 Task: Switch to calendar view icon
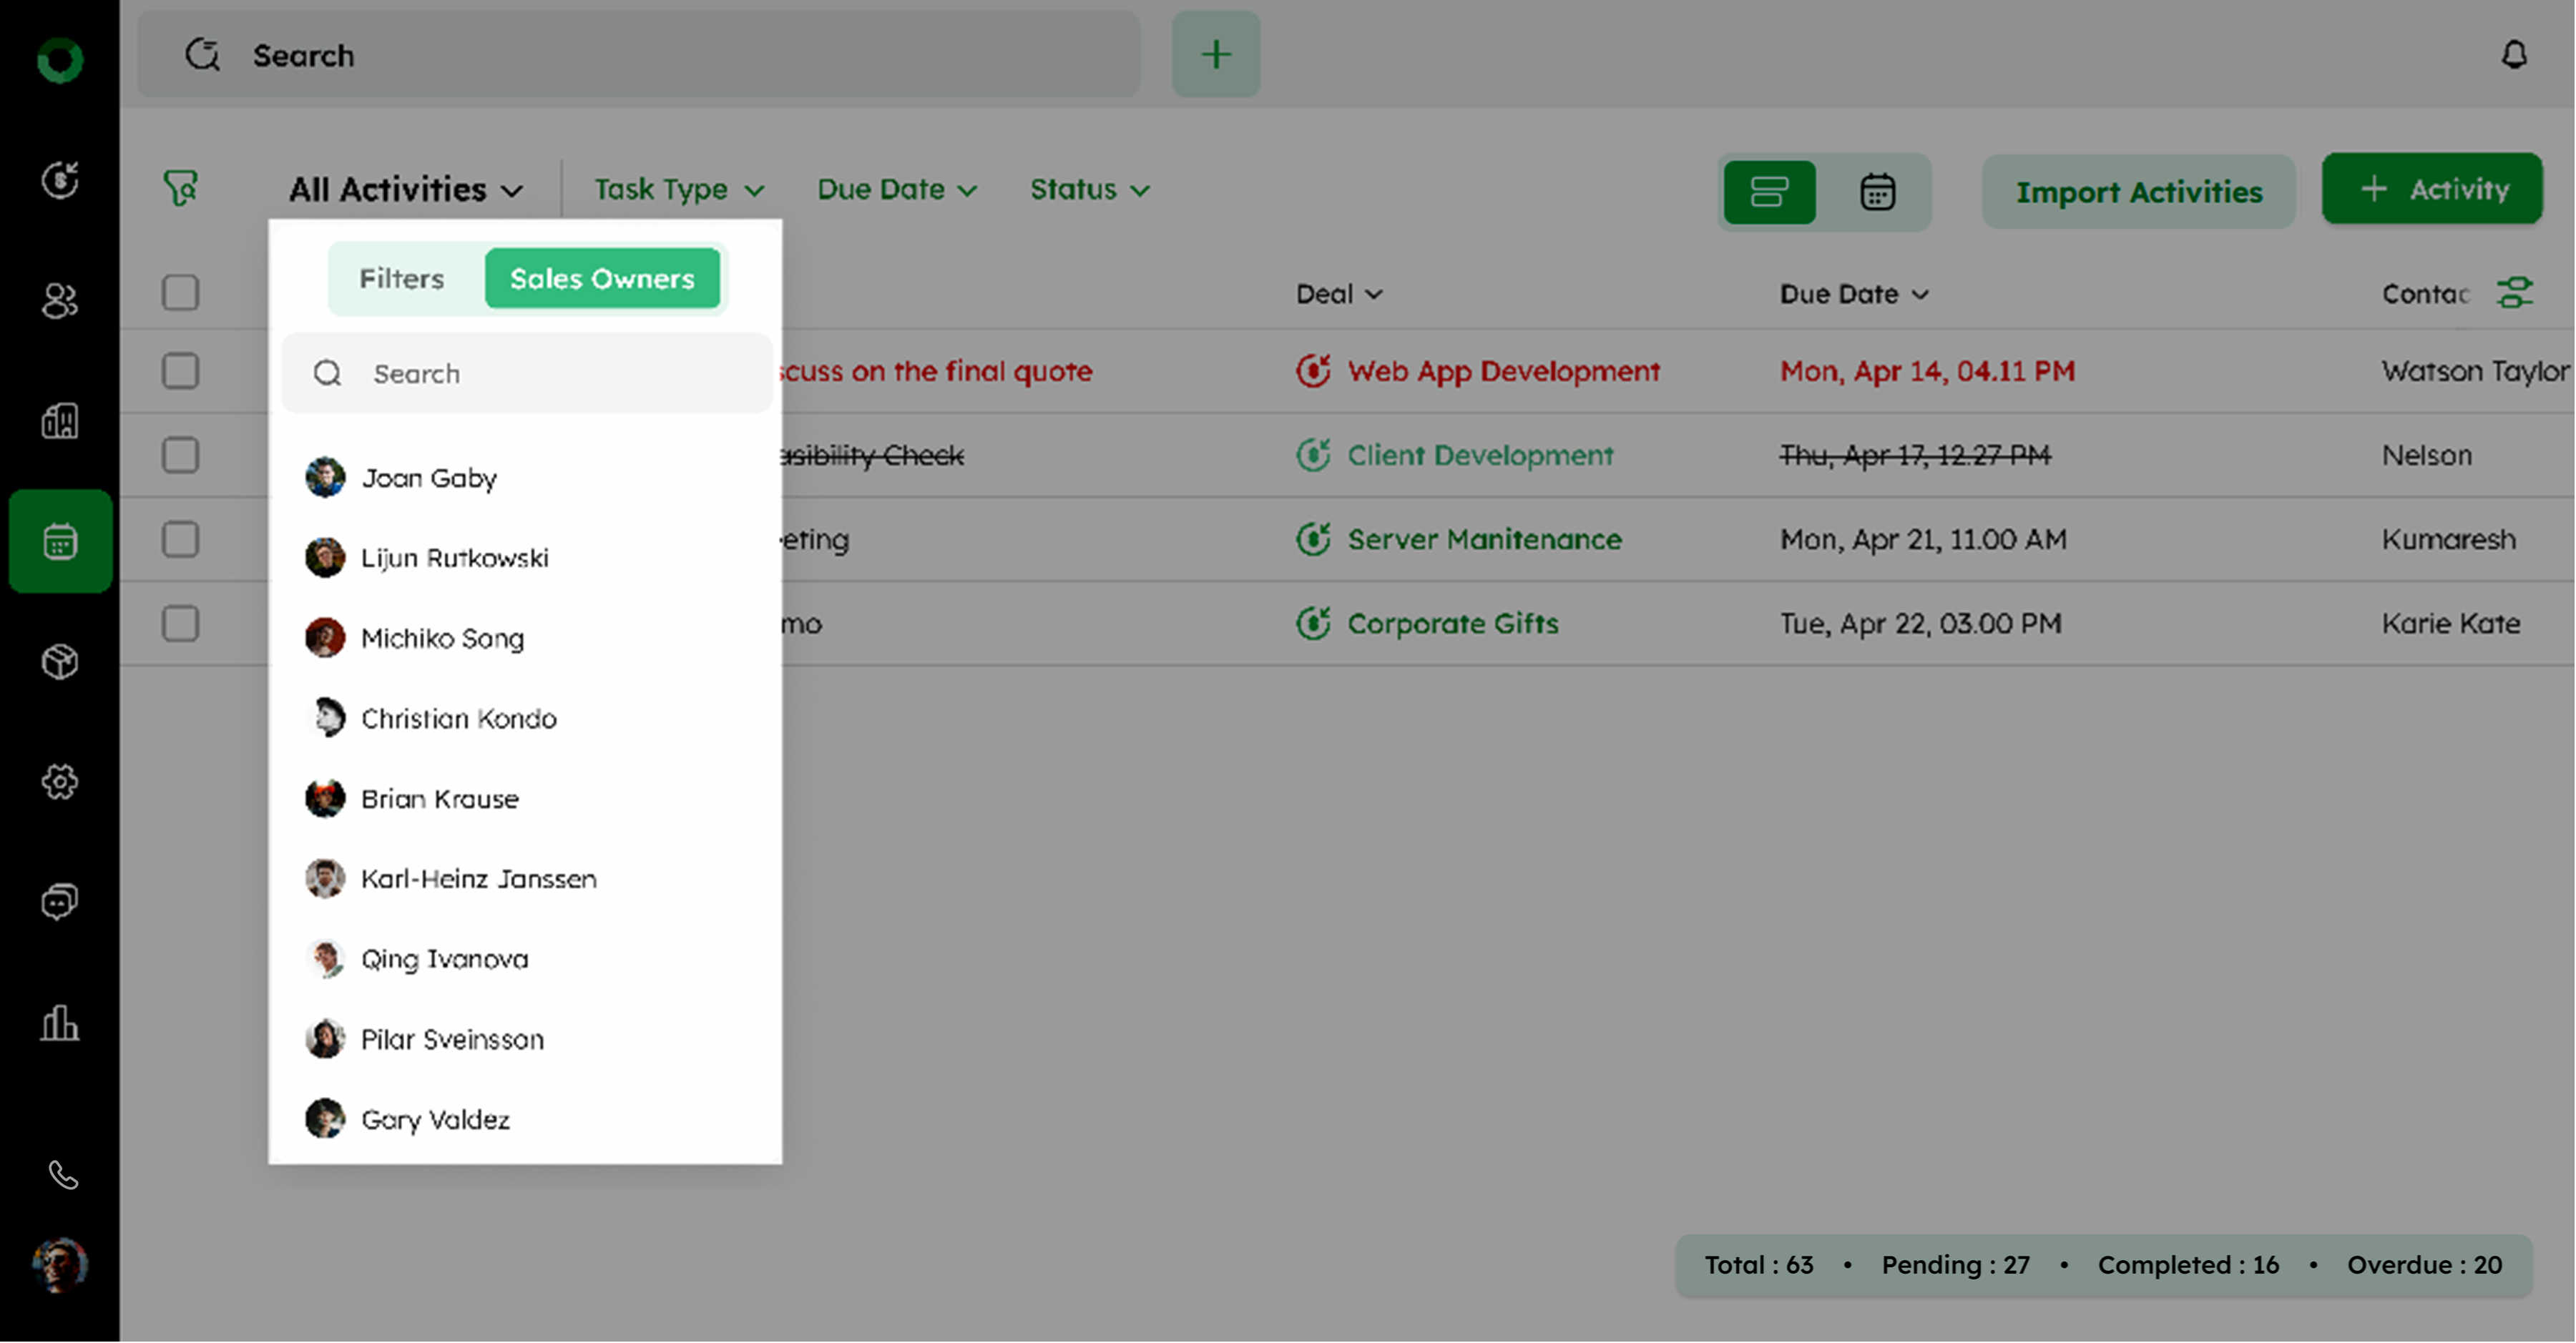[x=1877, y=192]
